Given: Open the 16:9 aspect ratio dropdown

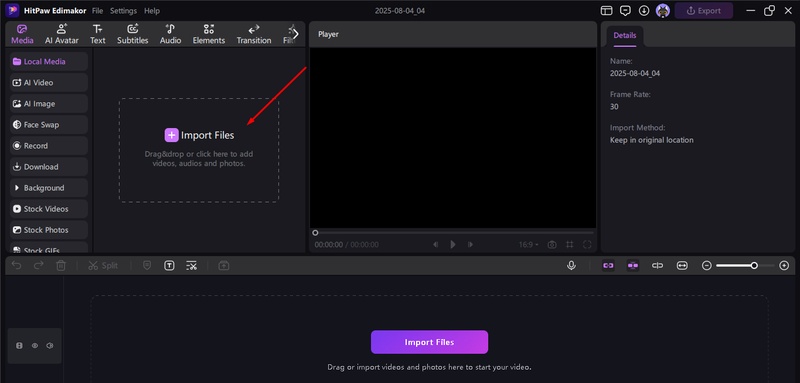Looking at the screenshot, I should pos(529,245).
